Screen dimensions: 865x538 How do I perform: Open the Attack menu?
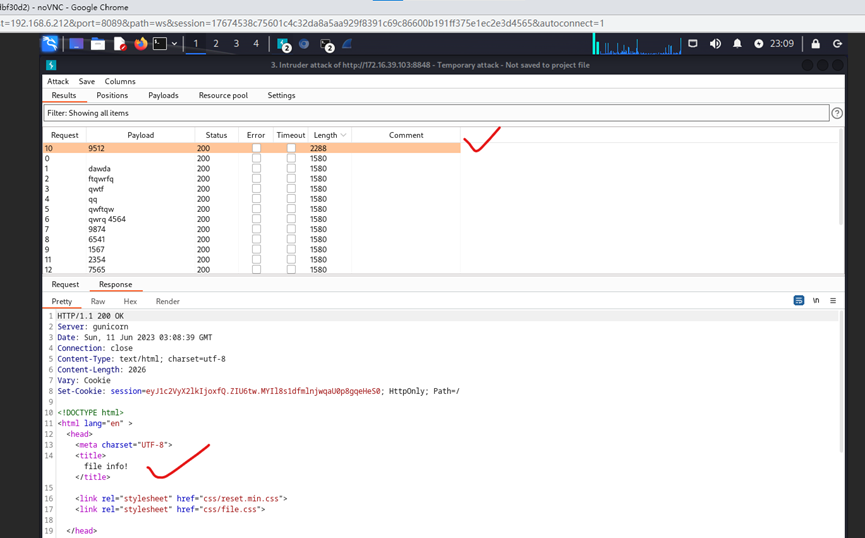pyautogui.click(x=58, y=81)
